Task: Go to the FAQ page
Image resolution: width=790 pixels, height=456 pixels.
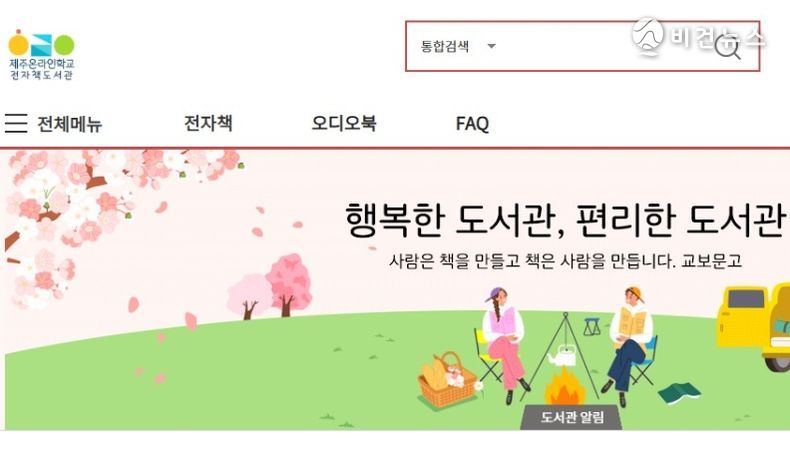Action: [x=472, y=123]
